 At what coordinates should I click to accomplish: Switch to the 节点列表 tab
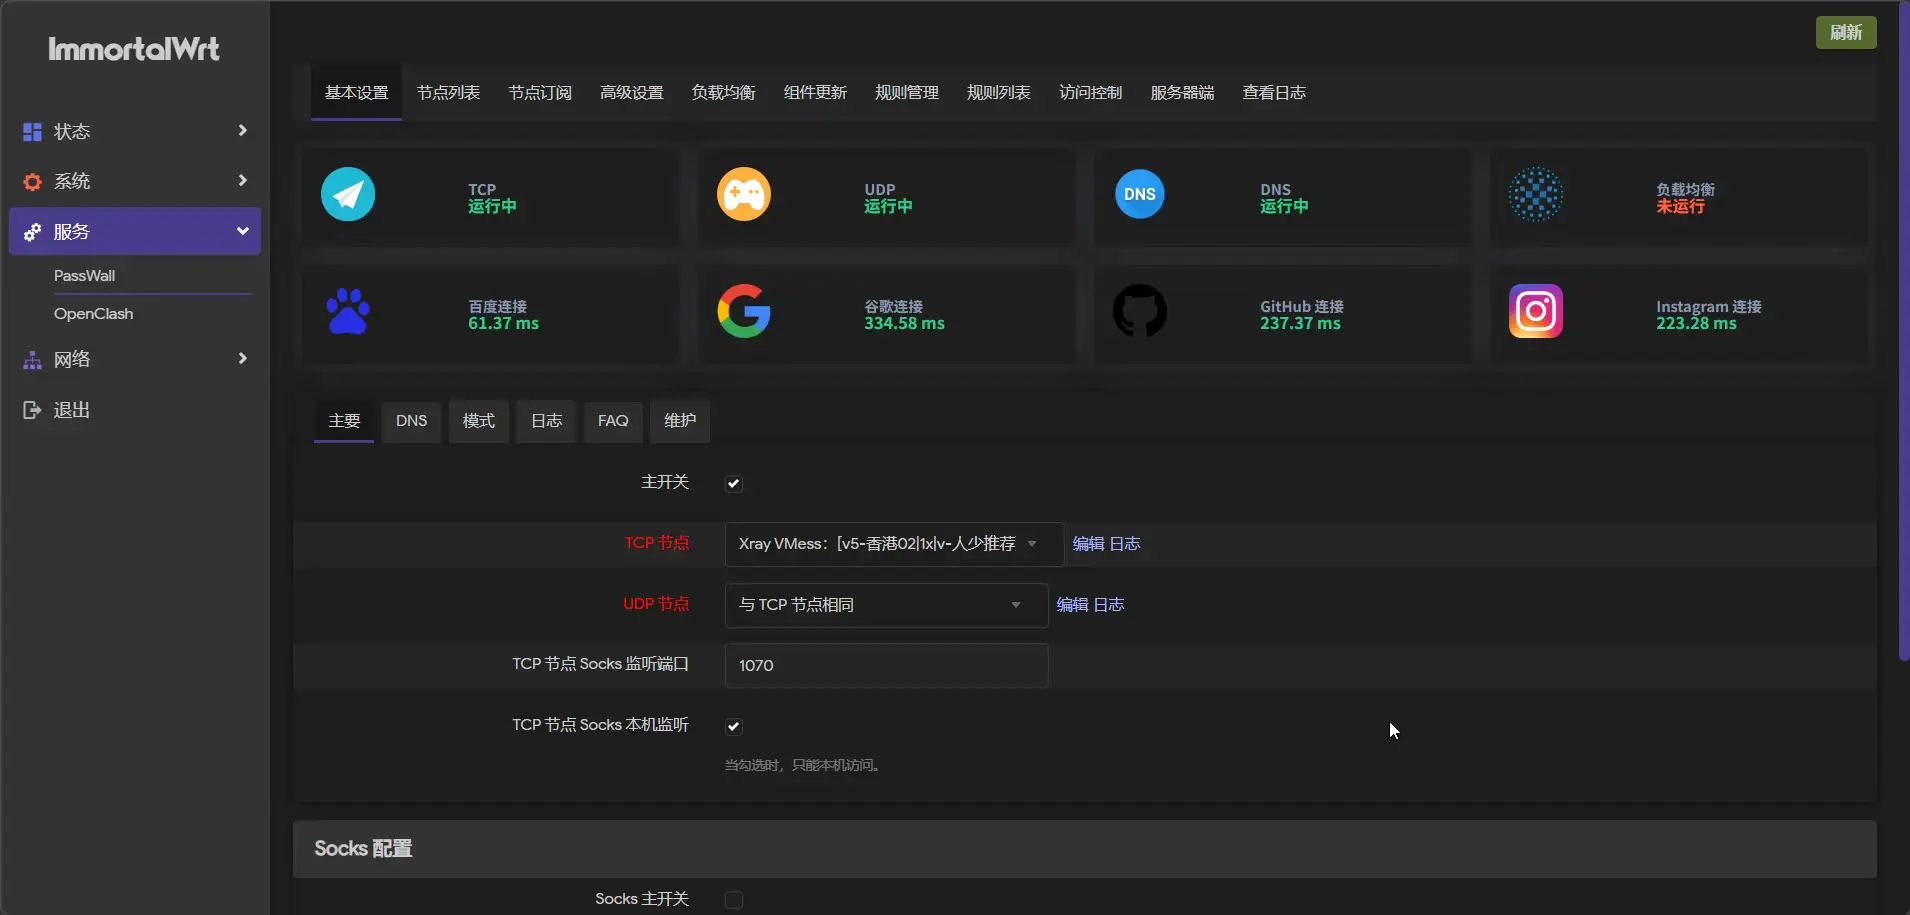(448, 93)
